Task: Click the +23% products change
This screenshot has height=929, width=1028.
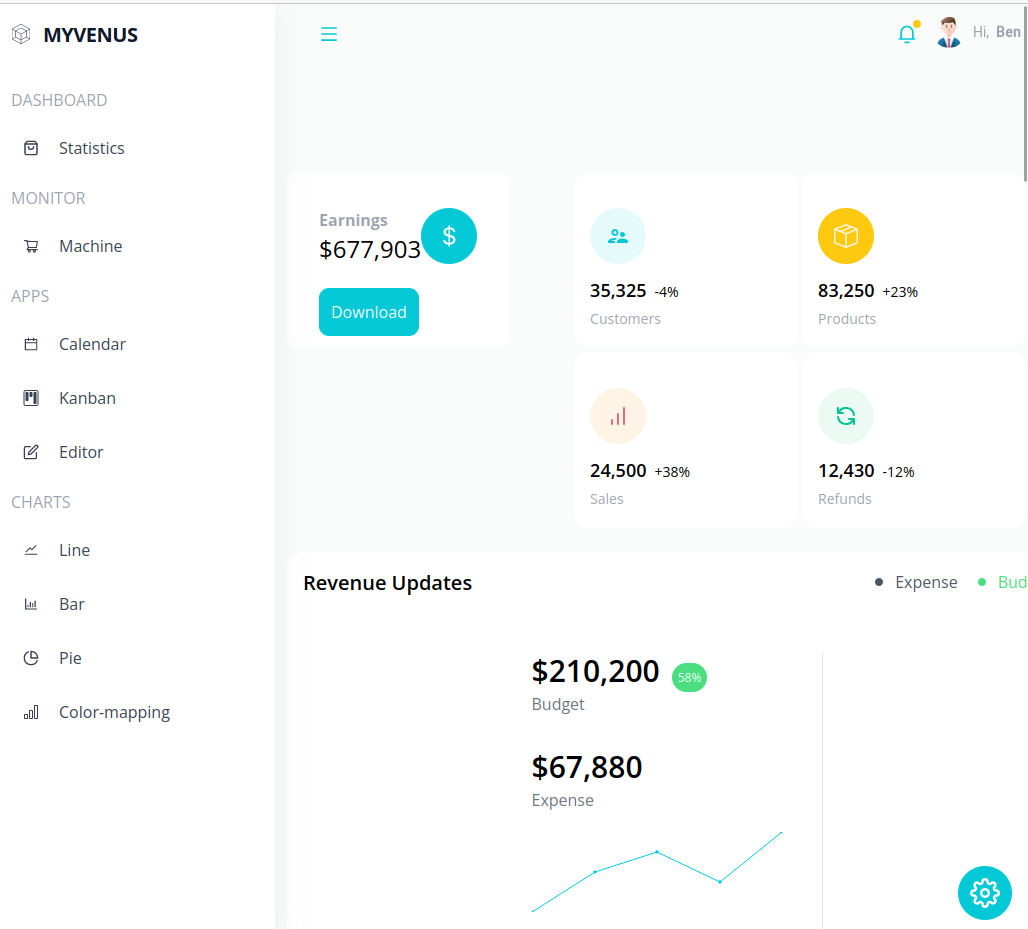Action: tap(900, 292)
